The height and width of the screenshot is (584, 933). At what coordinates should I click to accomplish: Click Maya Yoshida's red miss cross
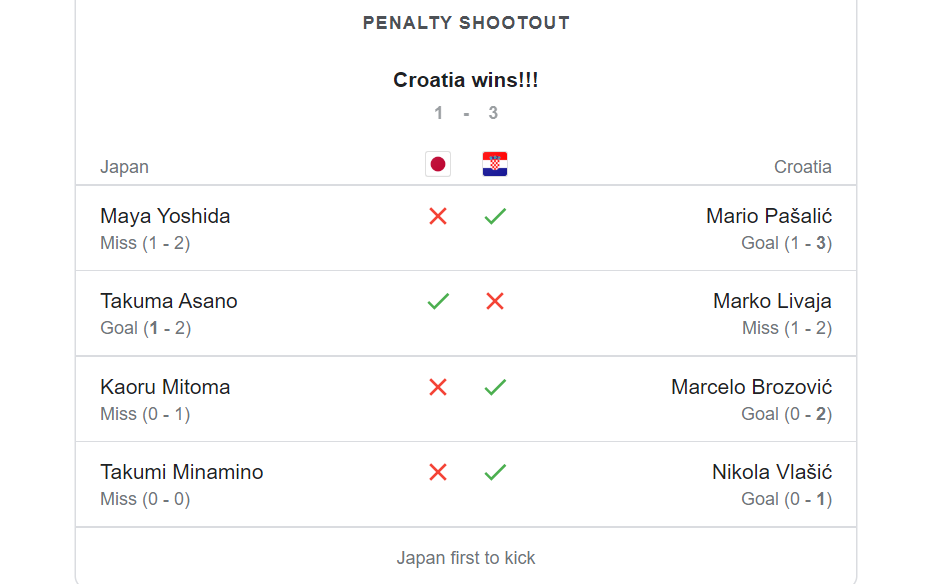coord(438,216)
